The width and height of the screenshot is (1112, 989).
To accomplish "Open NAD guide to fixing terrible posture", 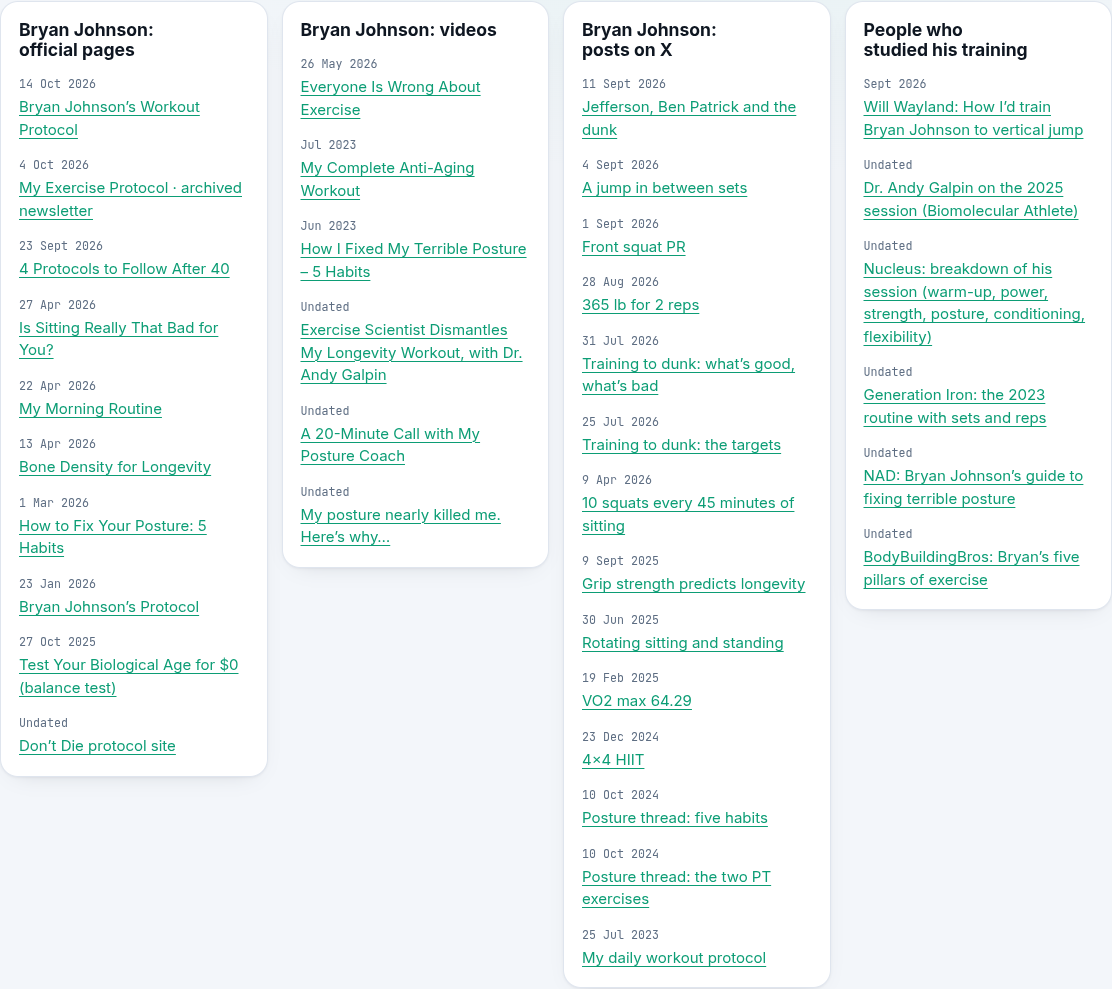I will (x=973, y=487).
